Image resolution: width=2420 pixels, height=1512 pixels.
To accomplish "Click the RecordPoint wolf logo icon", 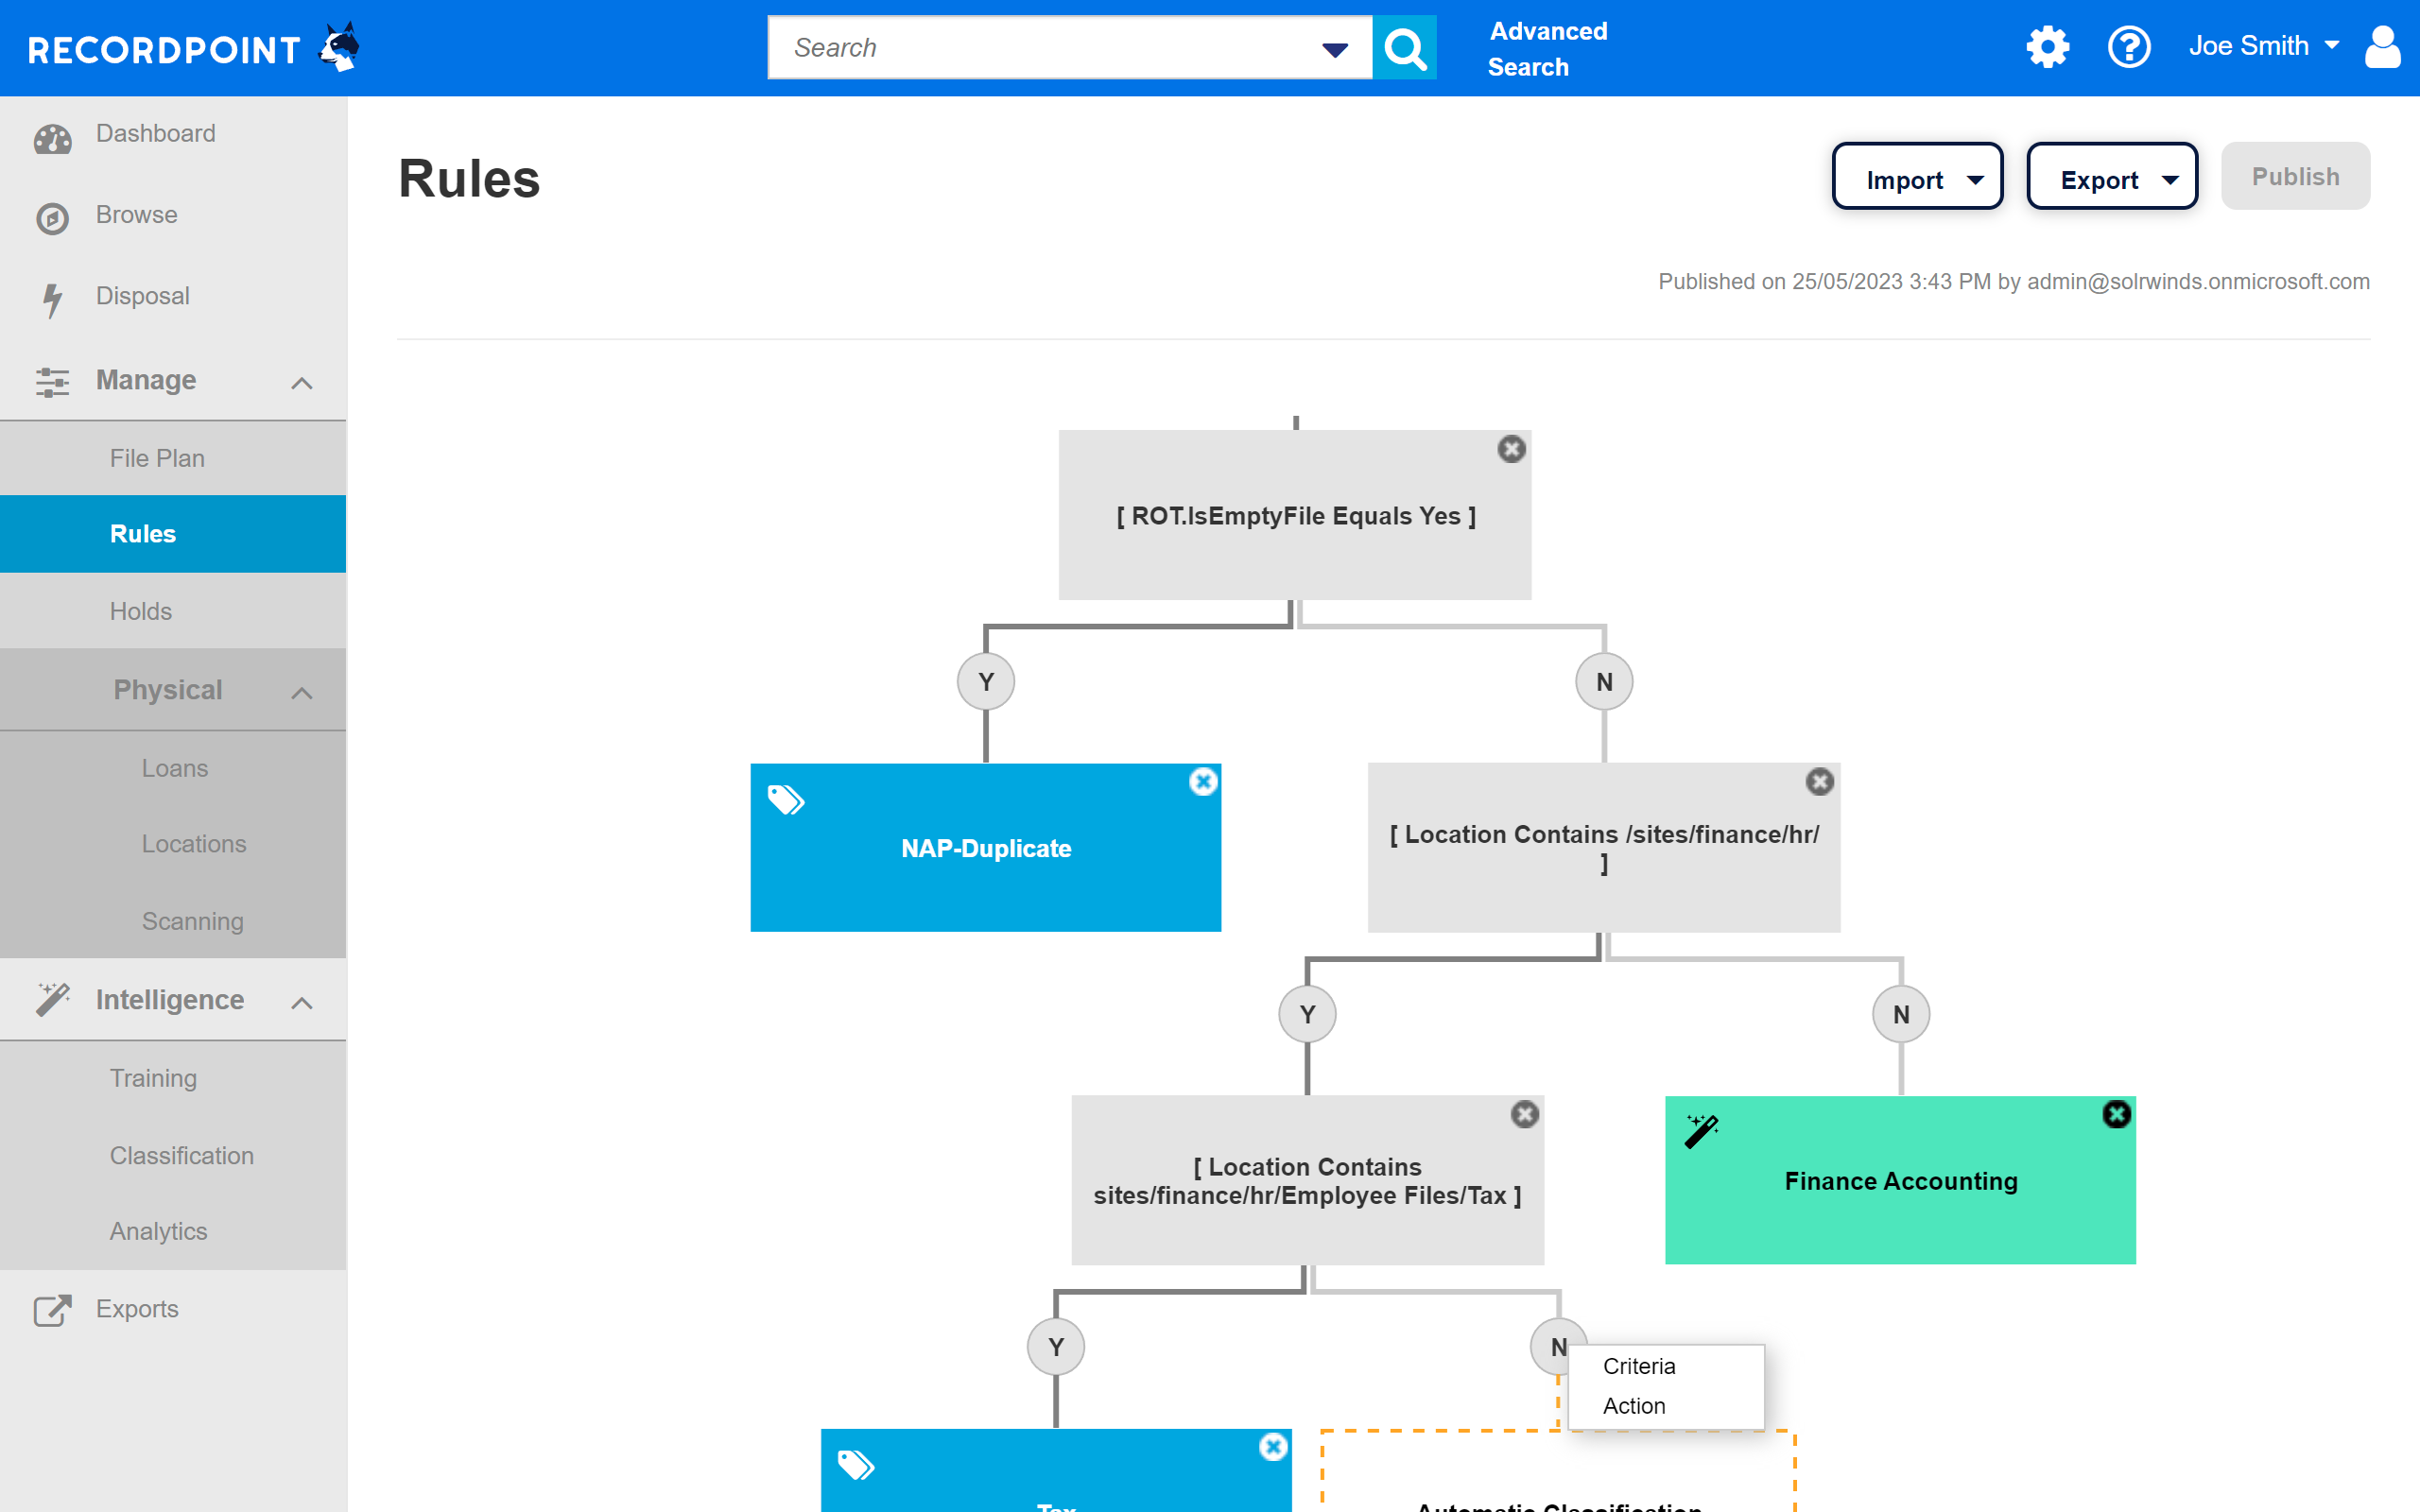I will click(339, 47).
